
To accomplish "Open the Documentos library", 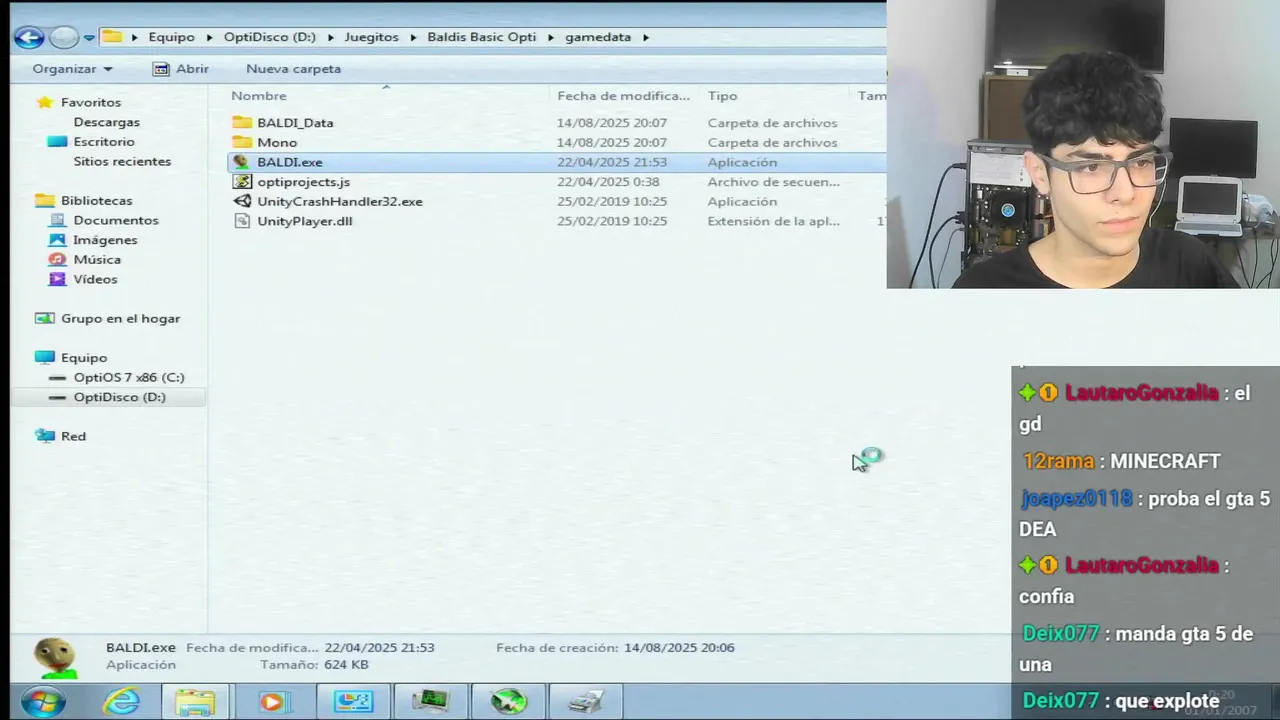I will [x=115, y=220].
